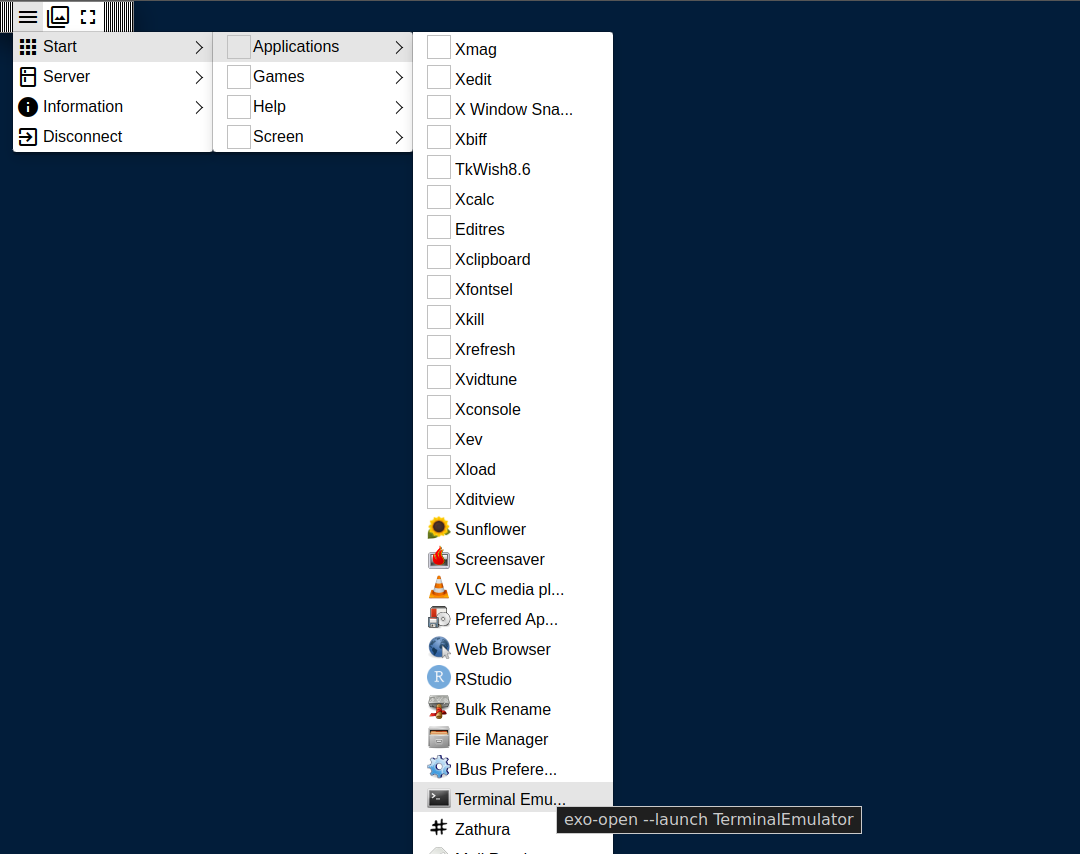
Task: Open IBus Preferences gear icon
Action: [x=438, y=768]
